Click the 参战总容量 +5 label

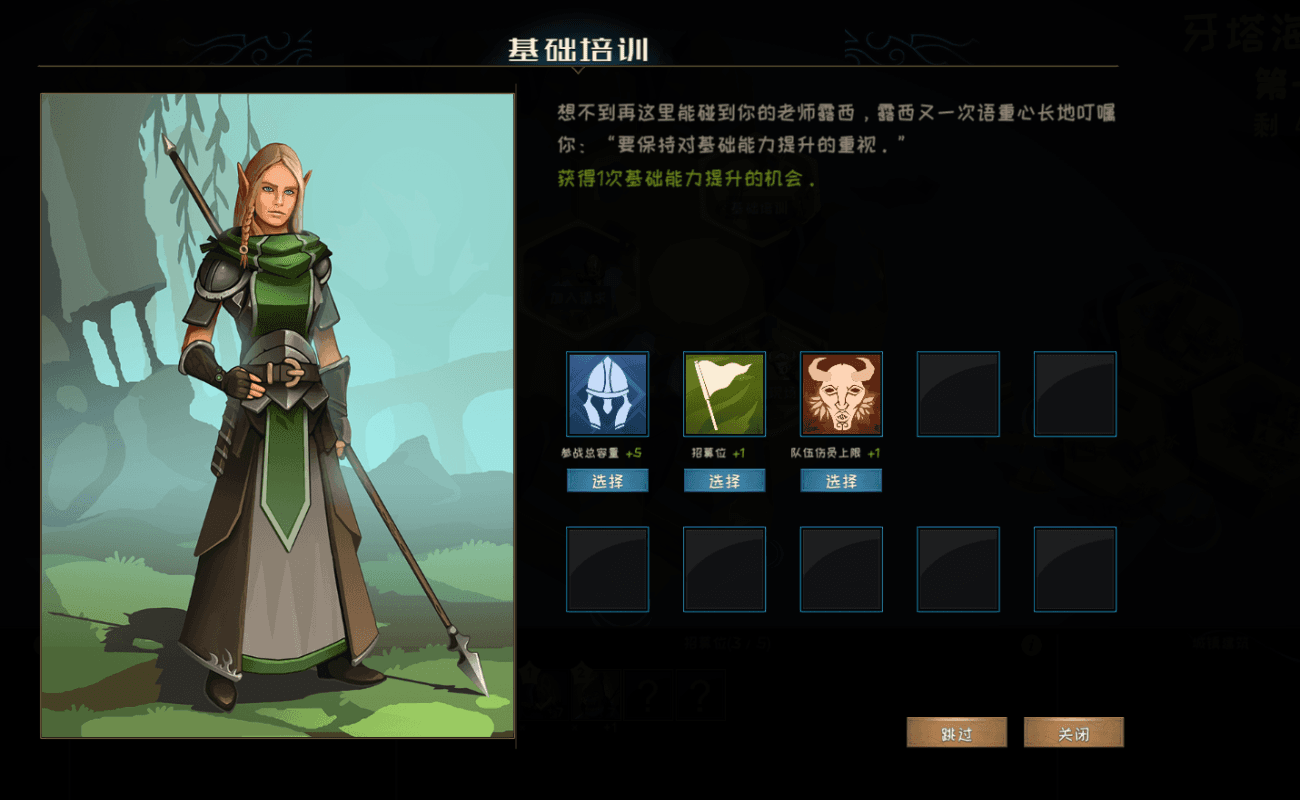(601, 453)
